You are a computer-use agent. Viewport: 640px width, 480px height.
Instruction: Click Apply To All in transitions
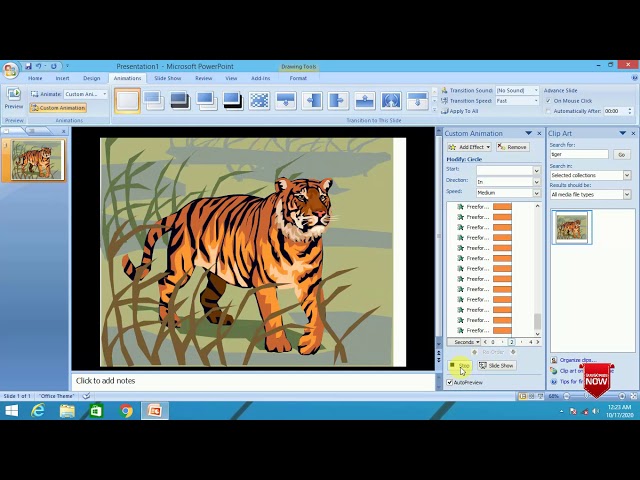(x=460, y=111)
